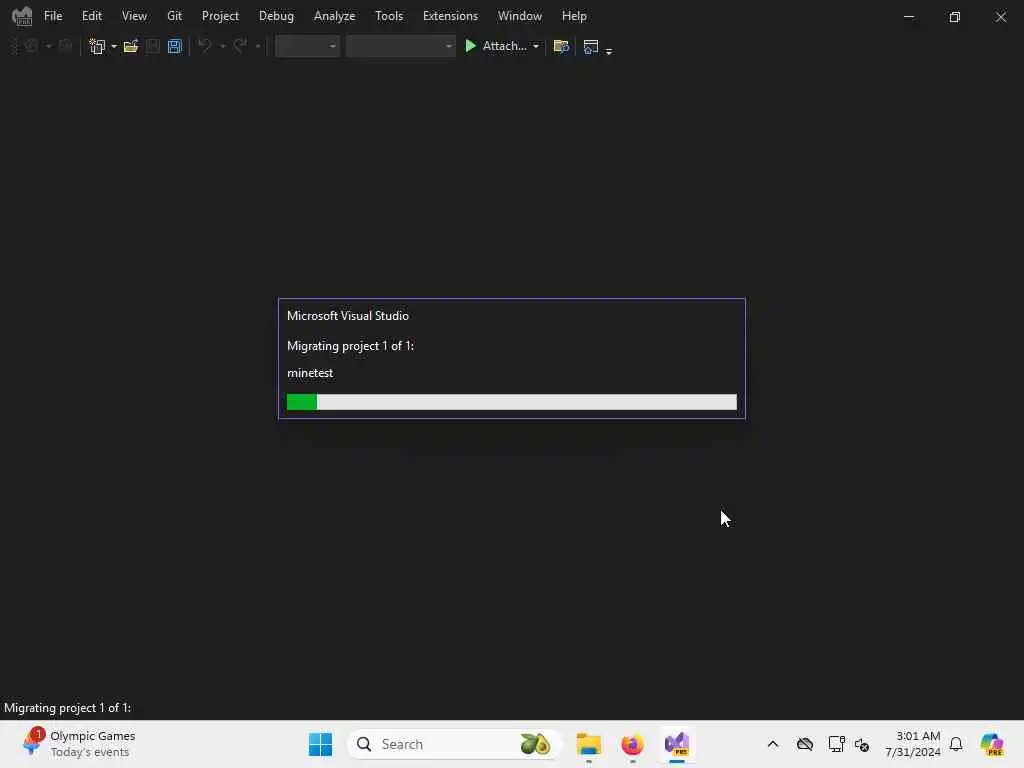Screen dimensions: 1024x768
Task: Open the Window menu
Action: [519, 16]
